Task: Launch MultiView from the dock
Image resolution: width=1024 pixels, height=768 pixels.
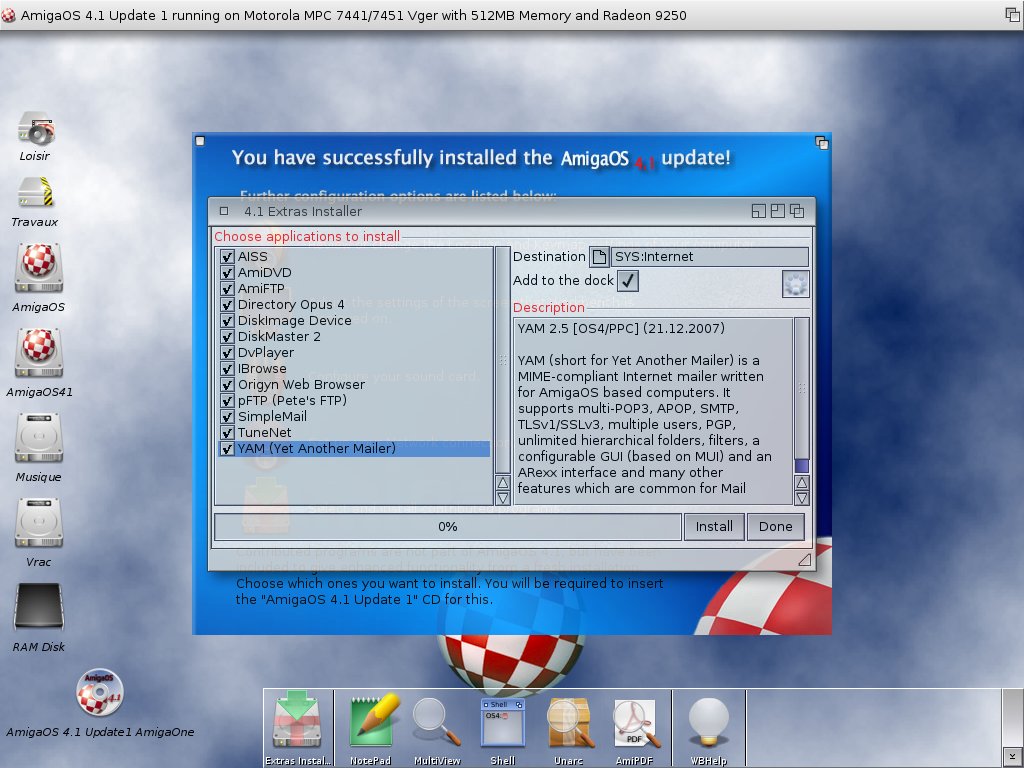Action: coord(437,724)
